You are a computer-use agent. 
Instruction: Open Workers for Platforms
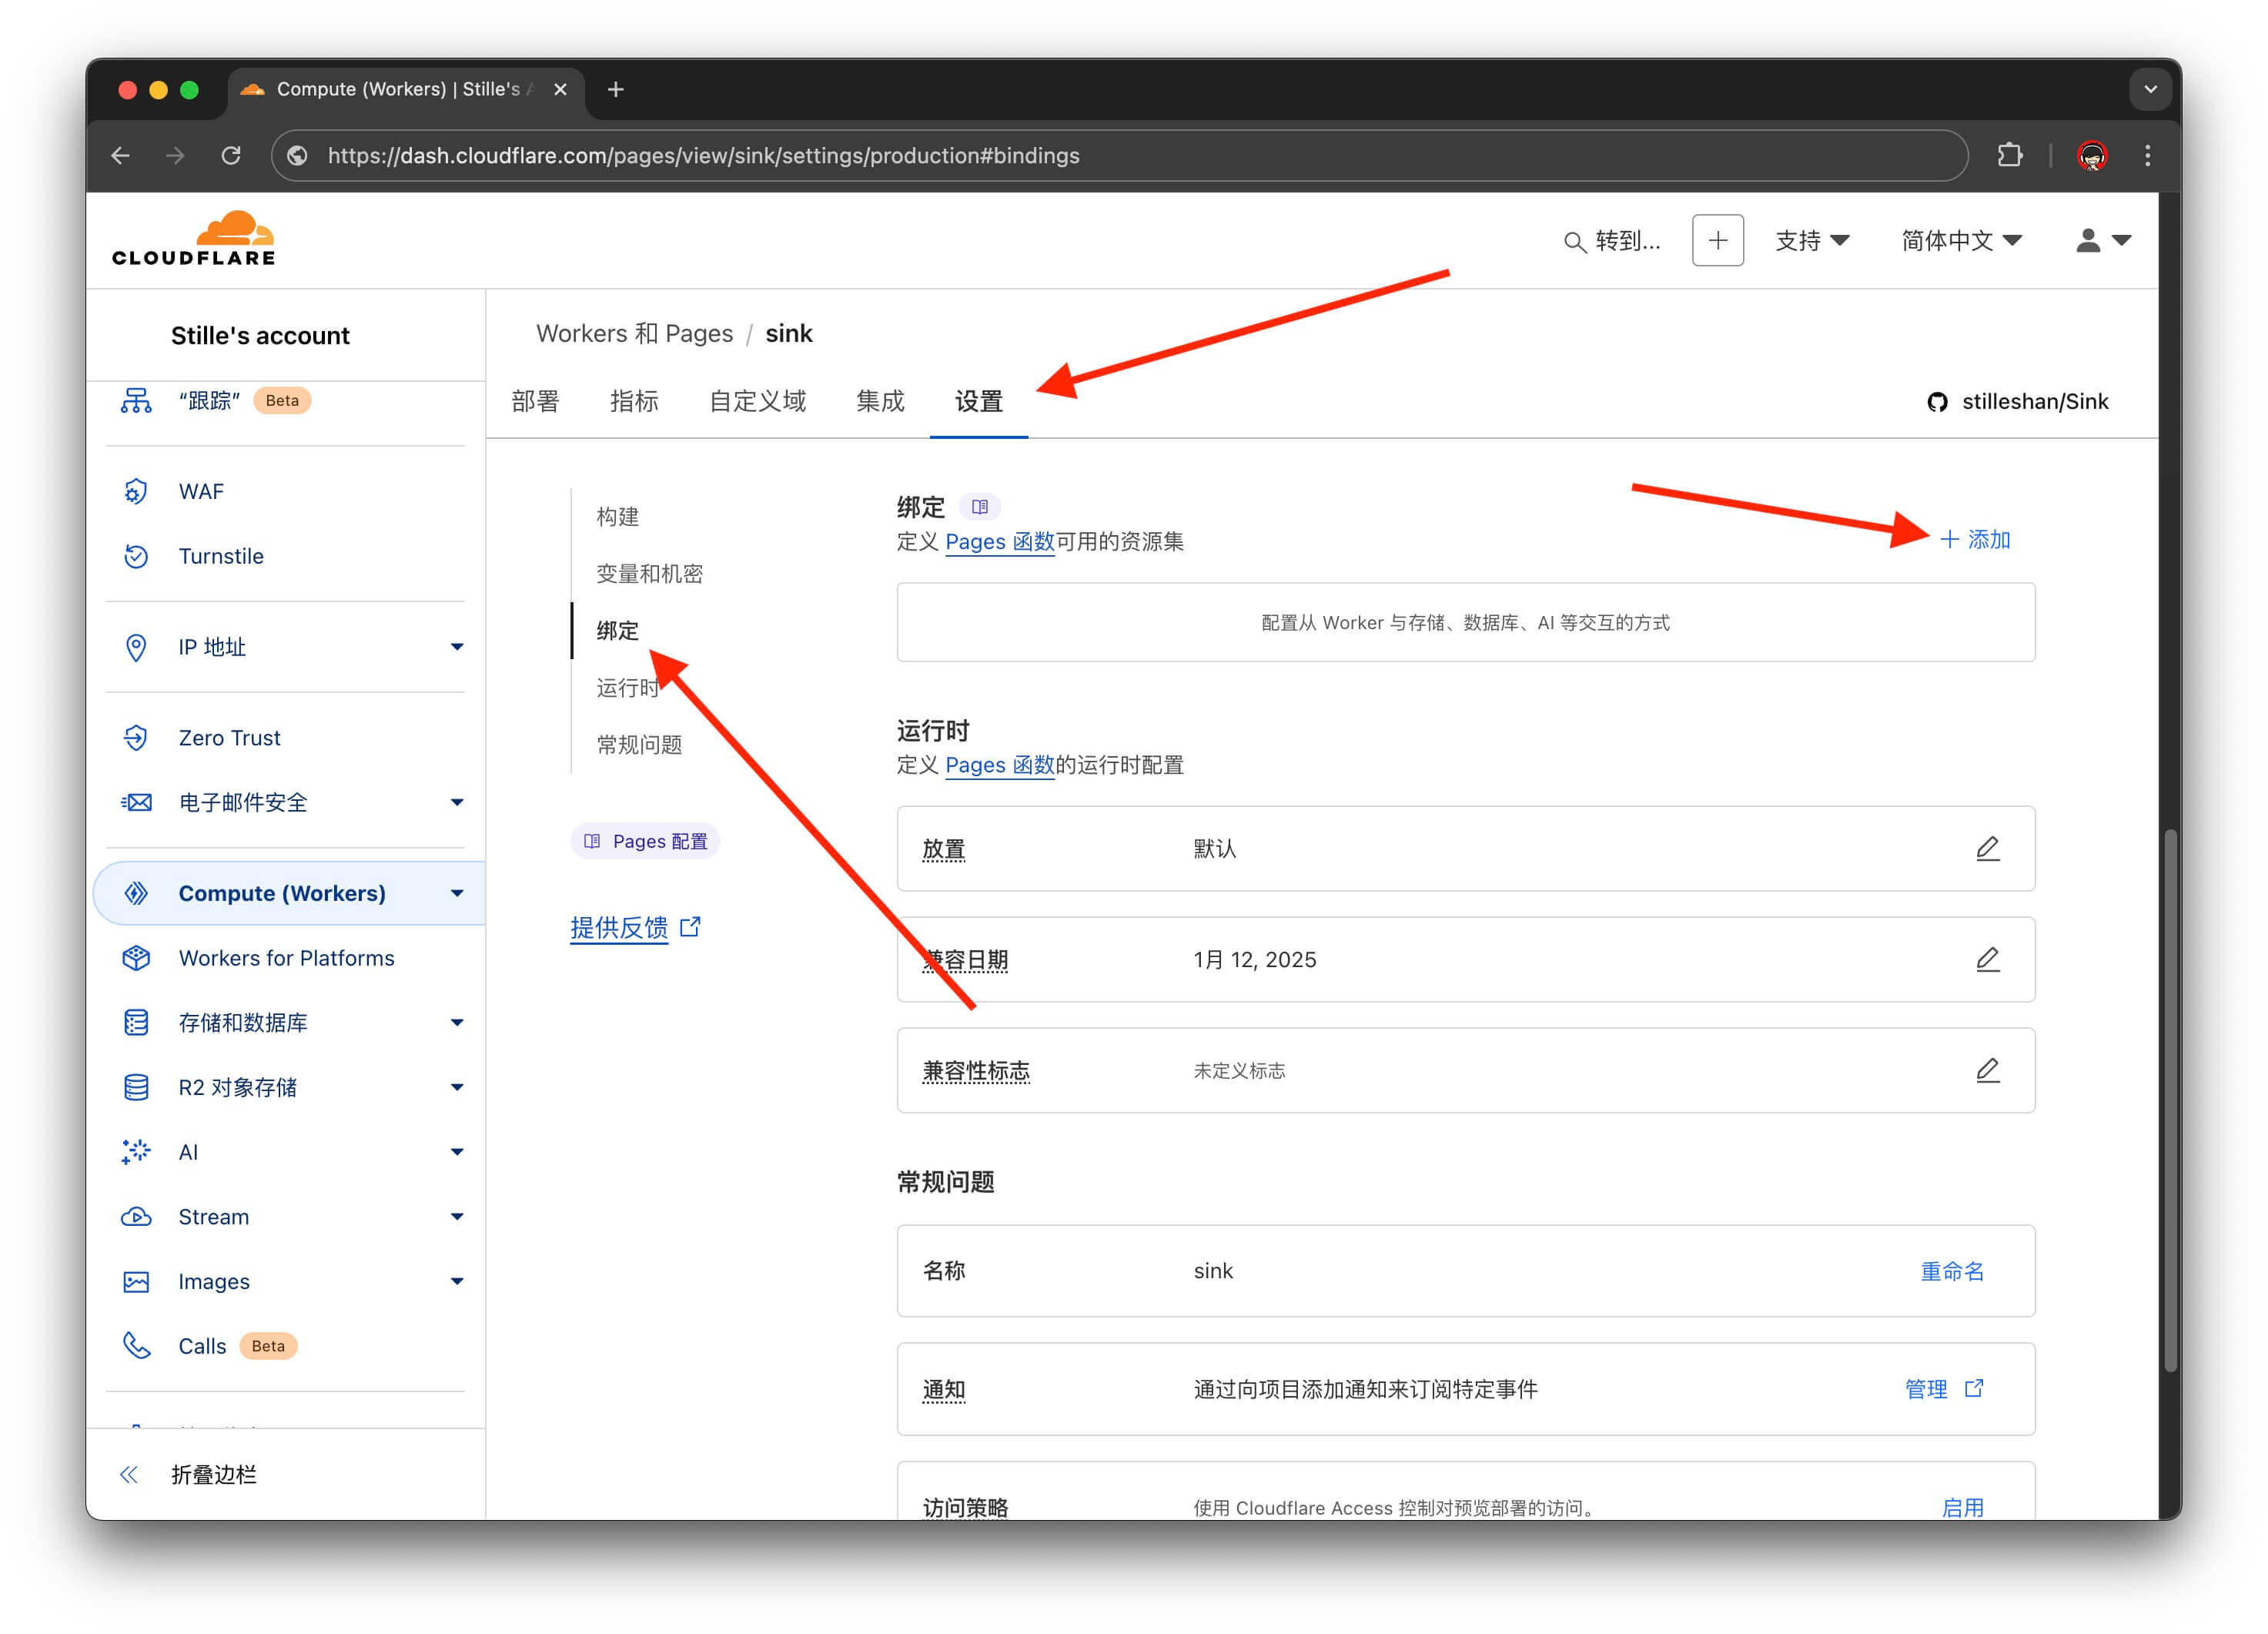[x=285, y=958]
